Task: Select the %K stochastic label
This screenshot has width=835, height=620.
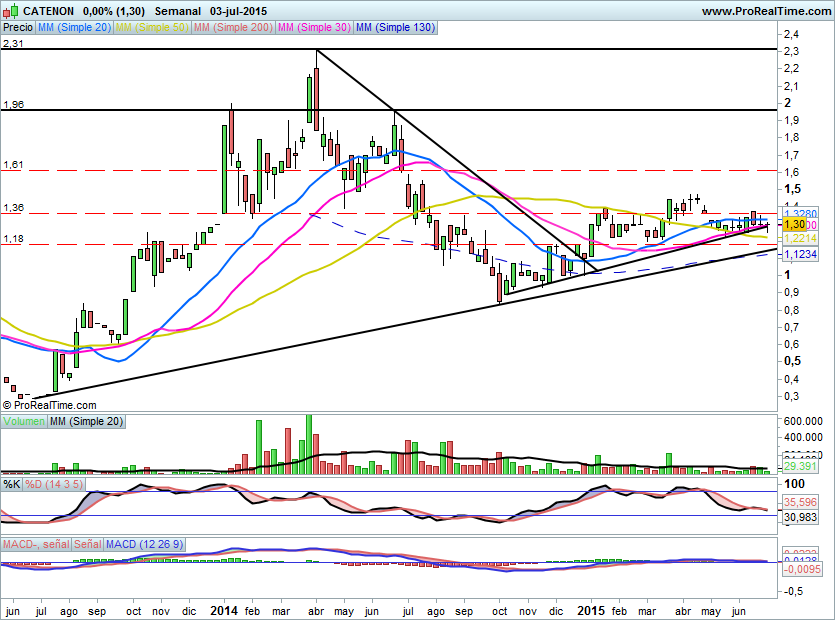Action: click(x=12, y=485)
